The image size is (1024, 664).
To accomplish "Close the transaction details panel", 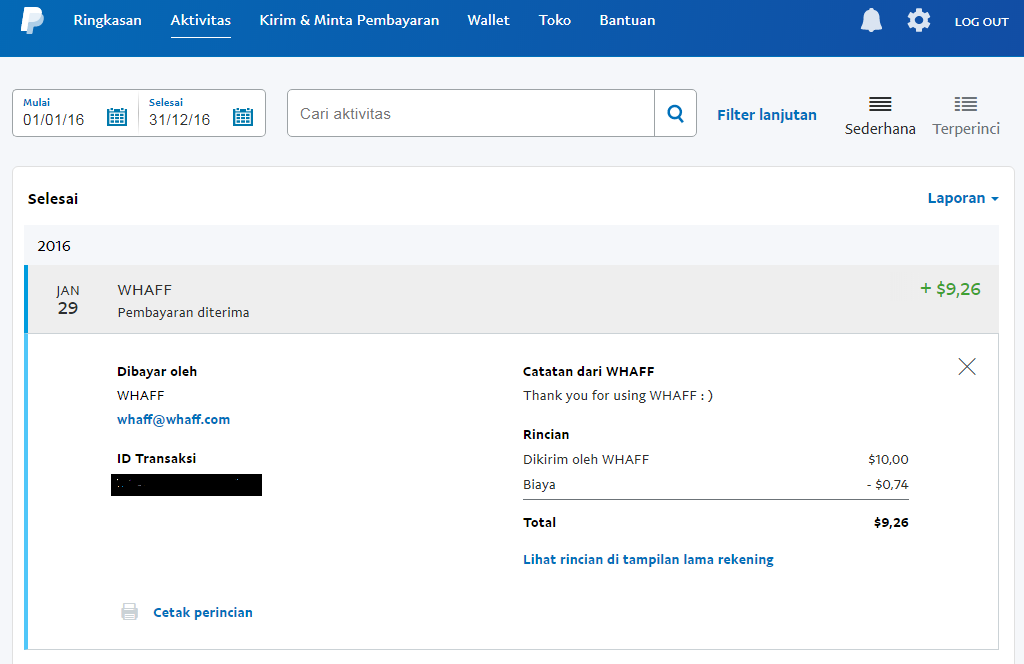I will click(967, 366).
